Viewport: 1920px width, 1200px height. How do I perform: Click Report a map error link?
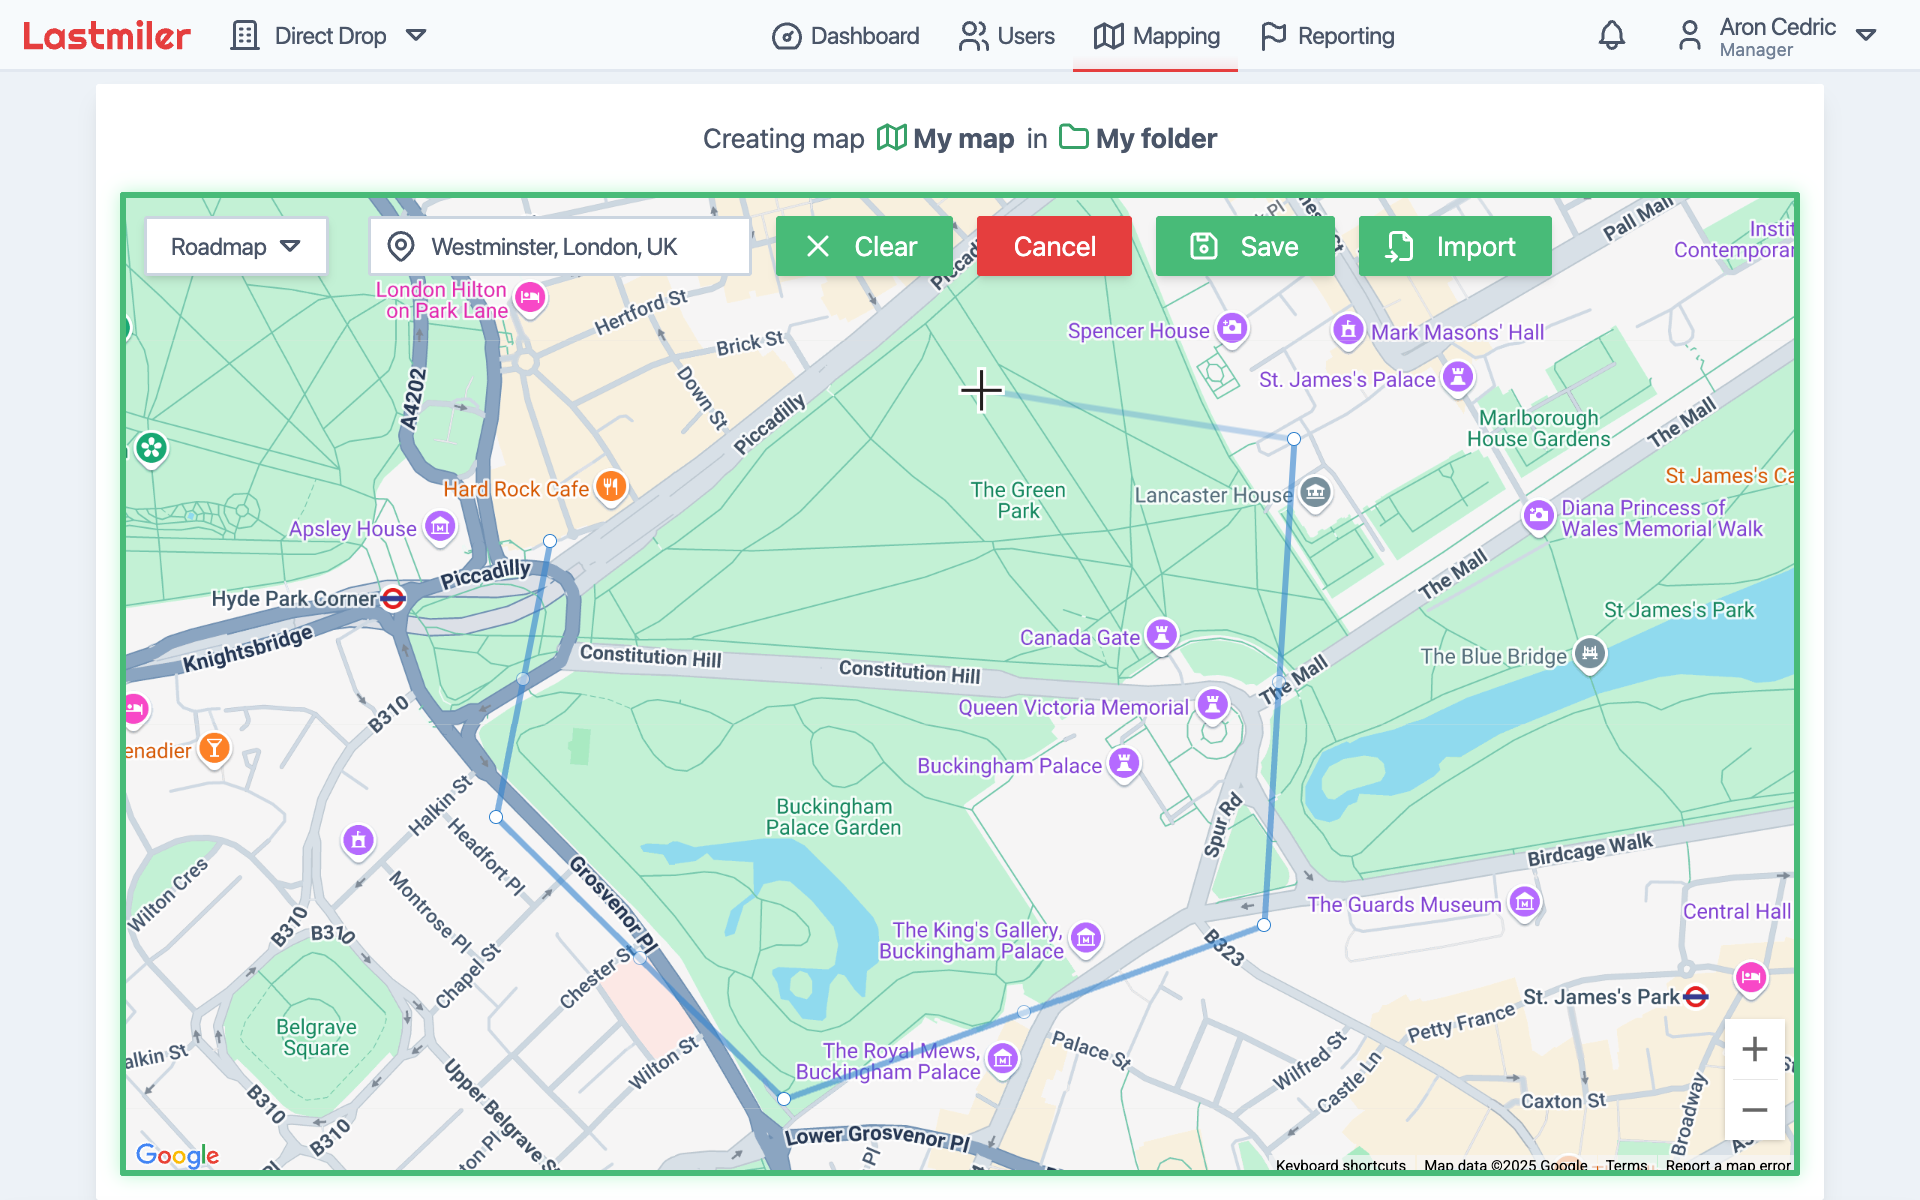[x=1728, y=1165]
